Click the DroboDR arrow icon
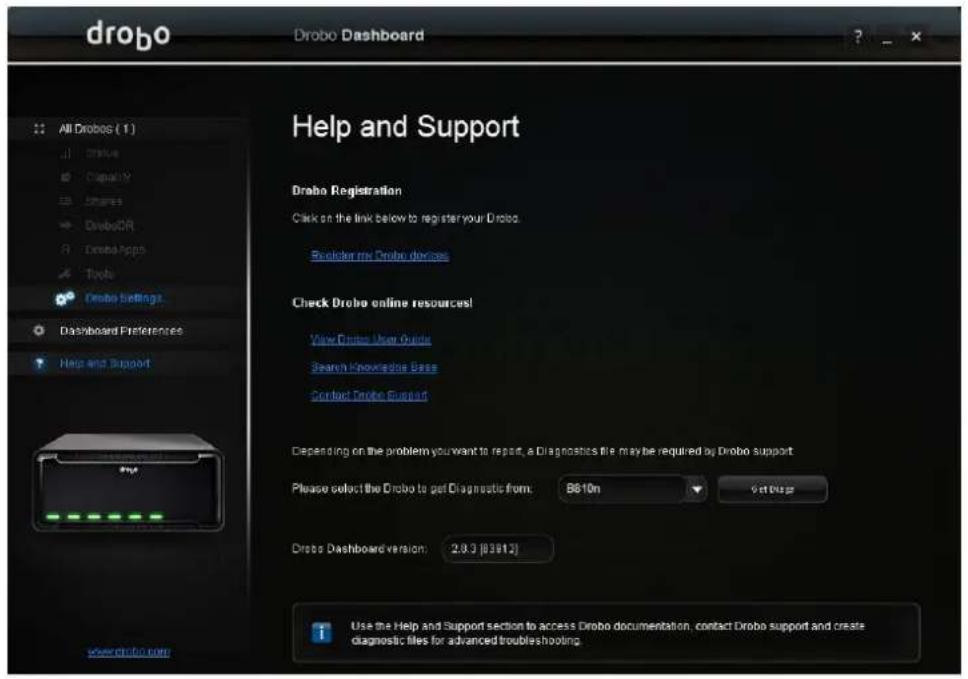The height and width of the screenshot is (679, 968). point(66,225)
